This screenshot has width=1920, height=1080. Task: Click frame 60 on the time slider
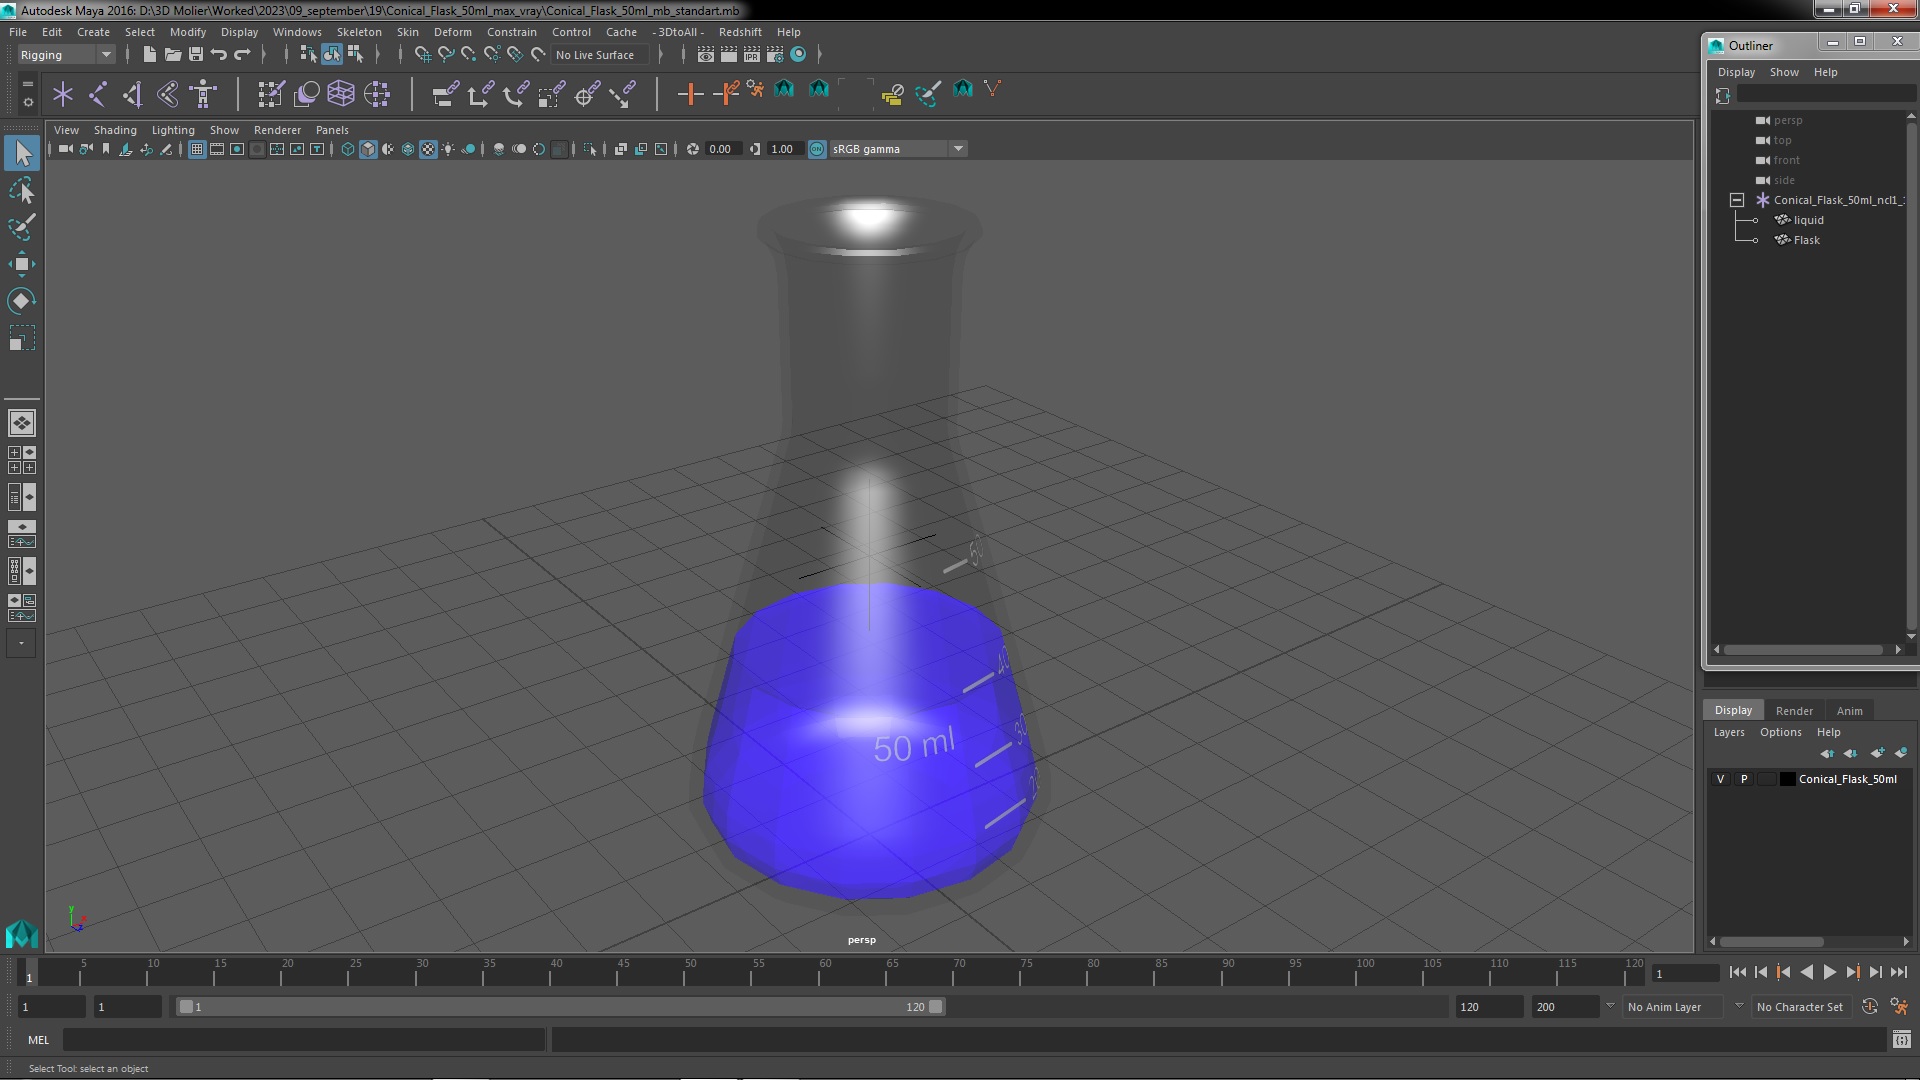(x=825, y=972)
